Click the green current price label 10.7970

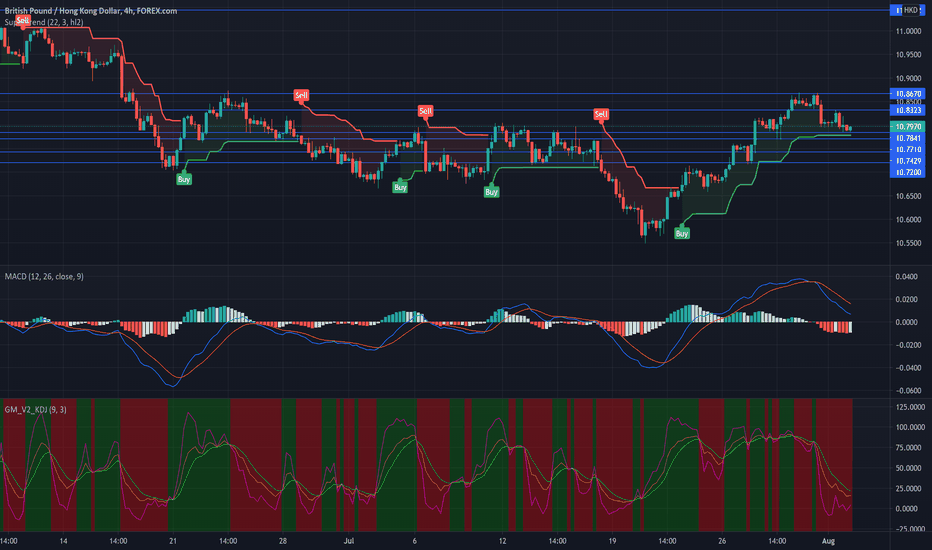[x=908, y=127]
